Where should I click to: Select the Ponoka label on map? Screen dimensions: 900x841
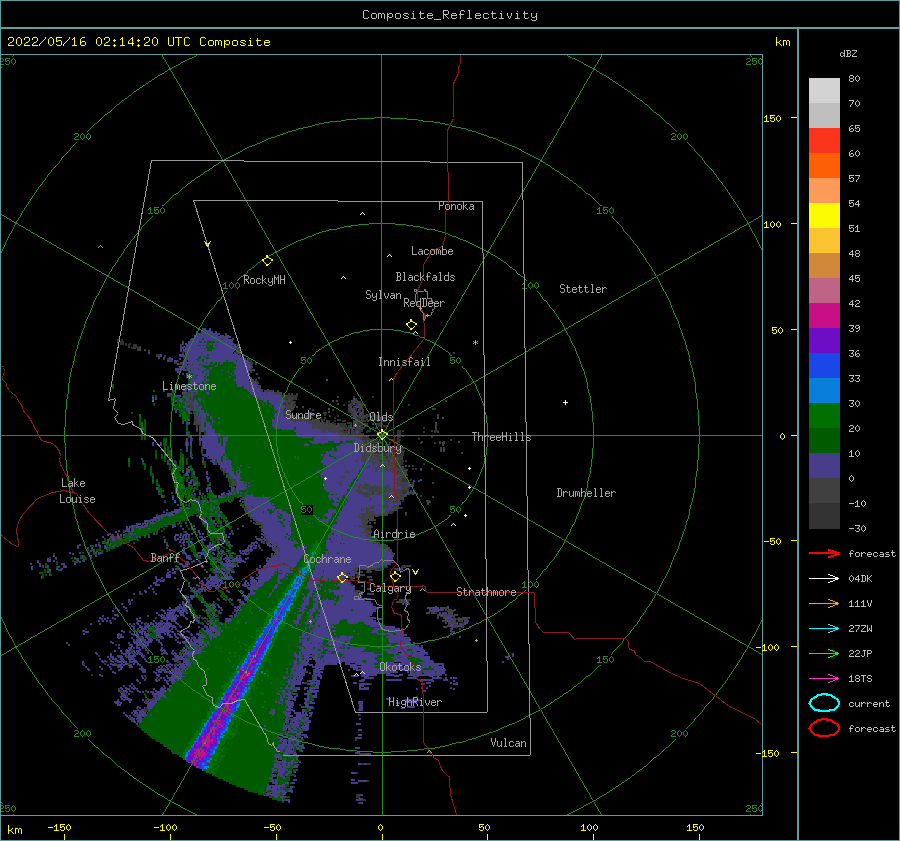coord(456,206)
